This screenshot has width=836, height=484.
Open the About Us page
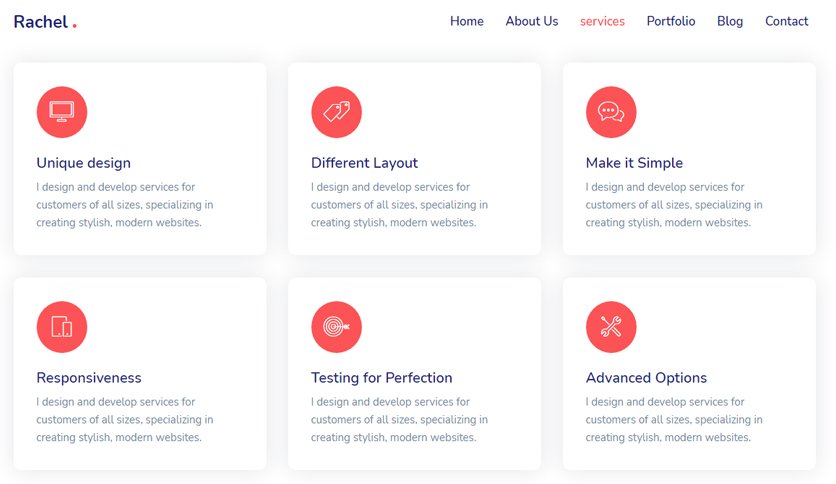click(x=532, y=21)
